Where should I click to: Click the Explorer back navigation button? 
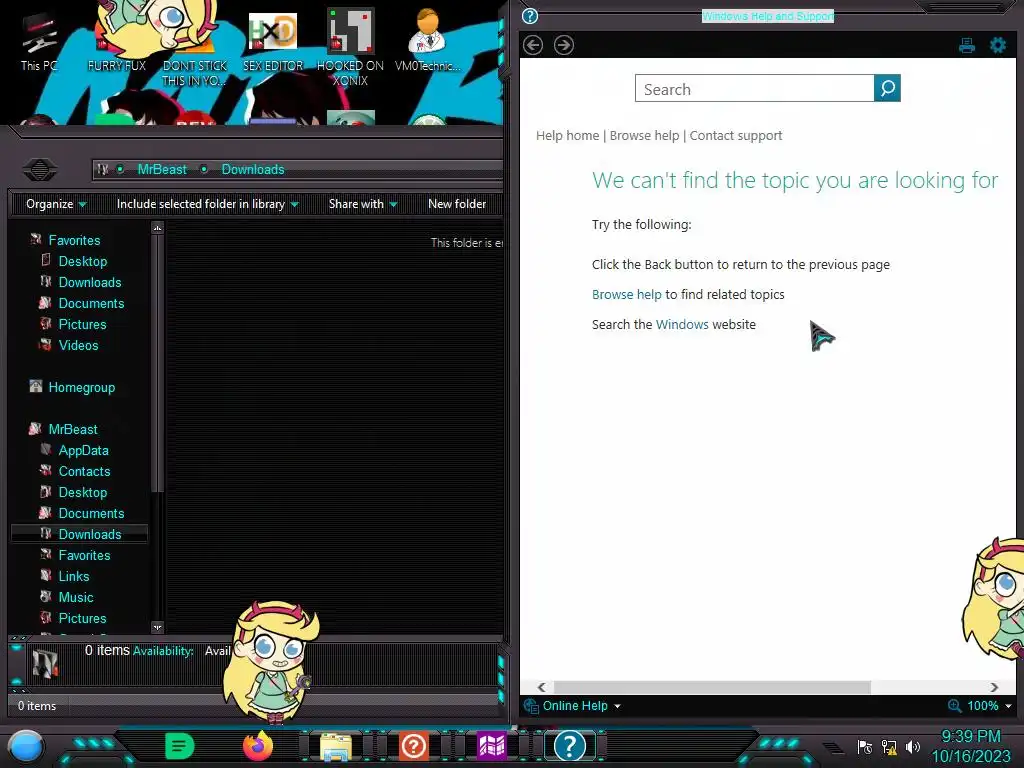point(40,170)
